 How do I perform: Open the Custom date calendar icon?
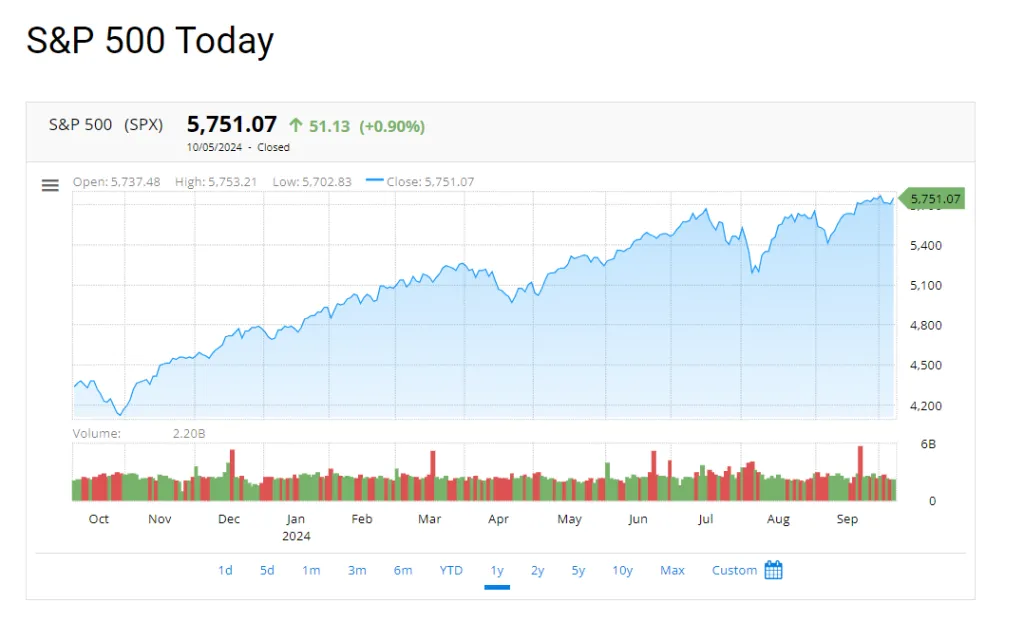[x=773, y=570]
